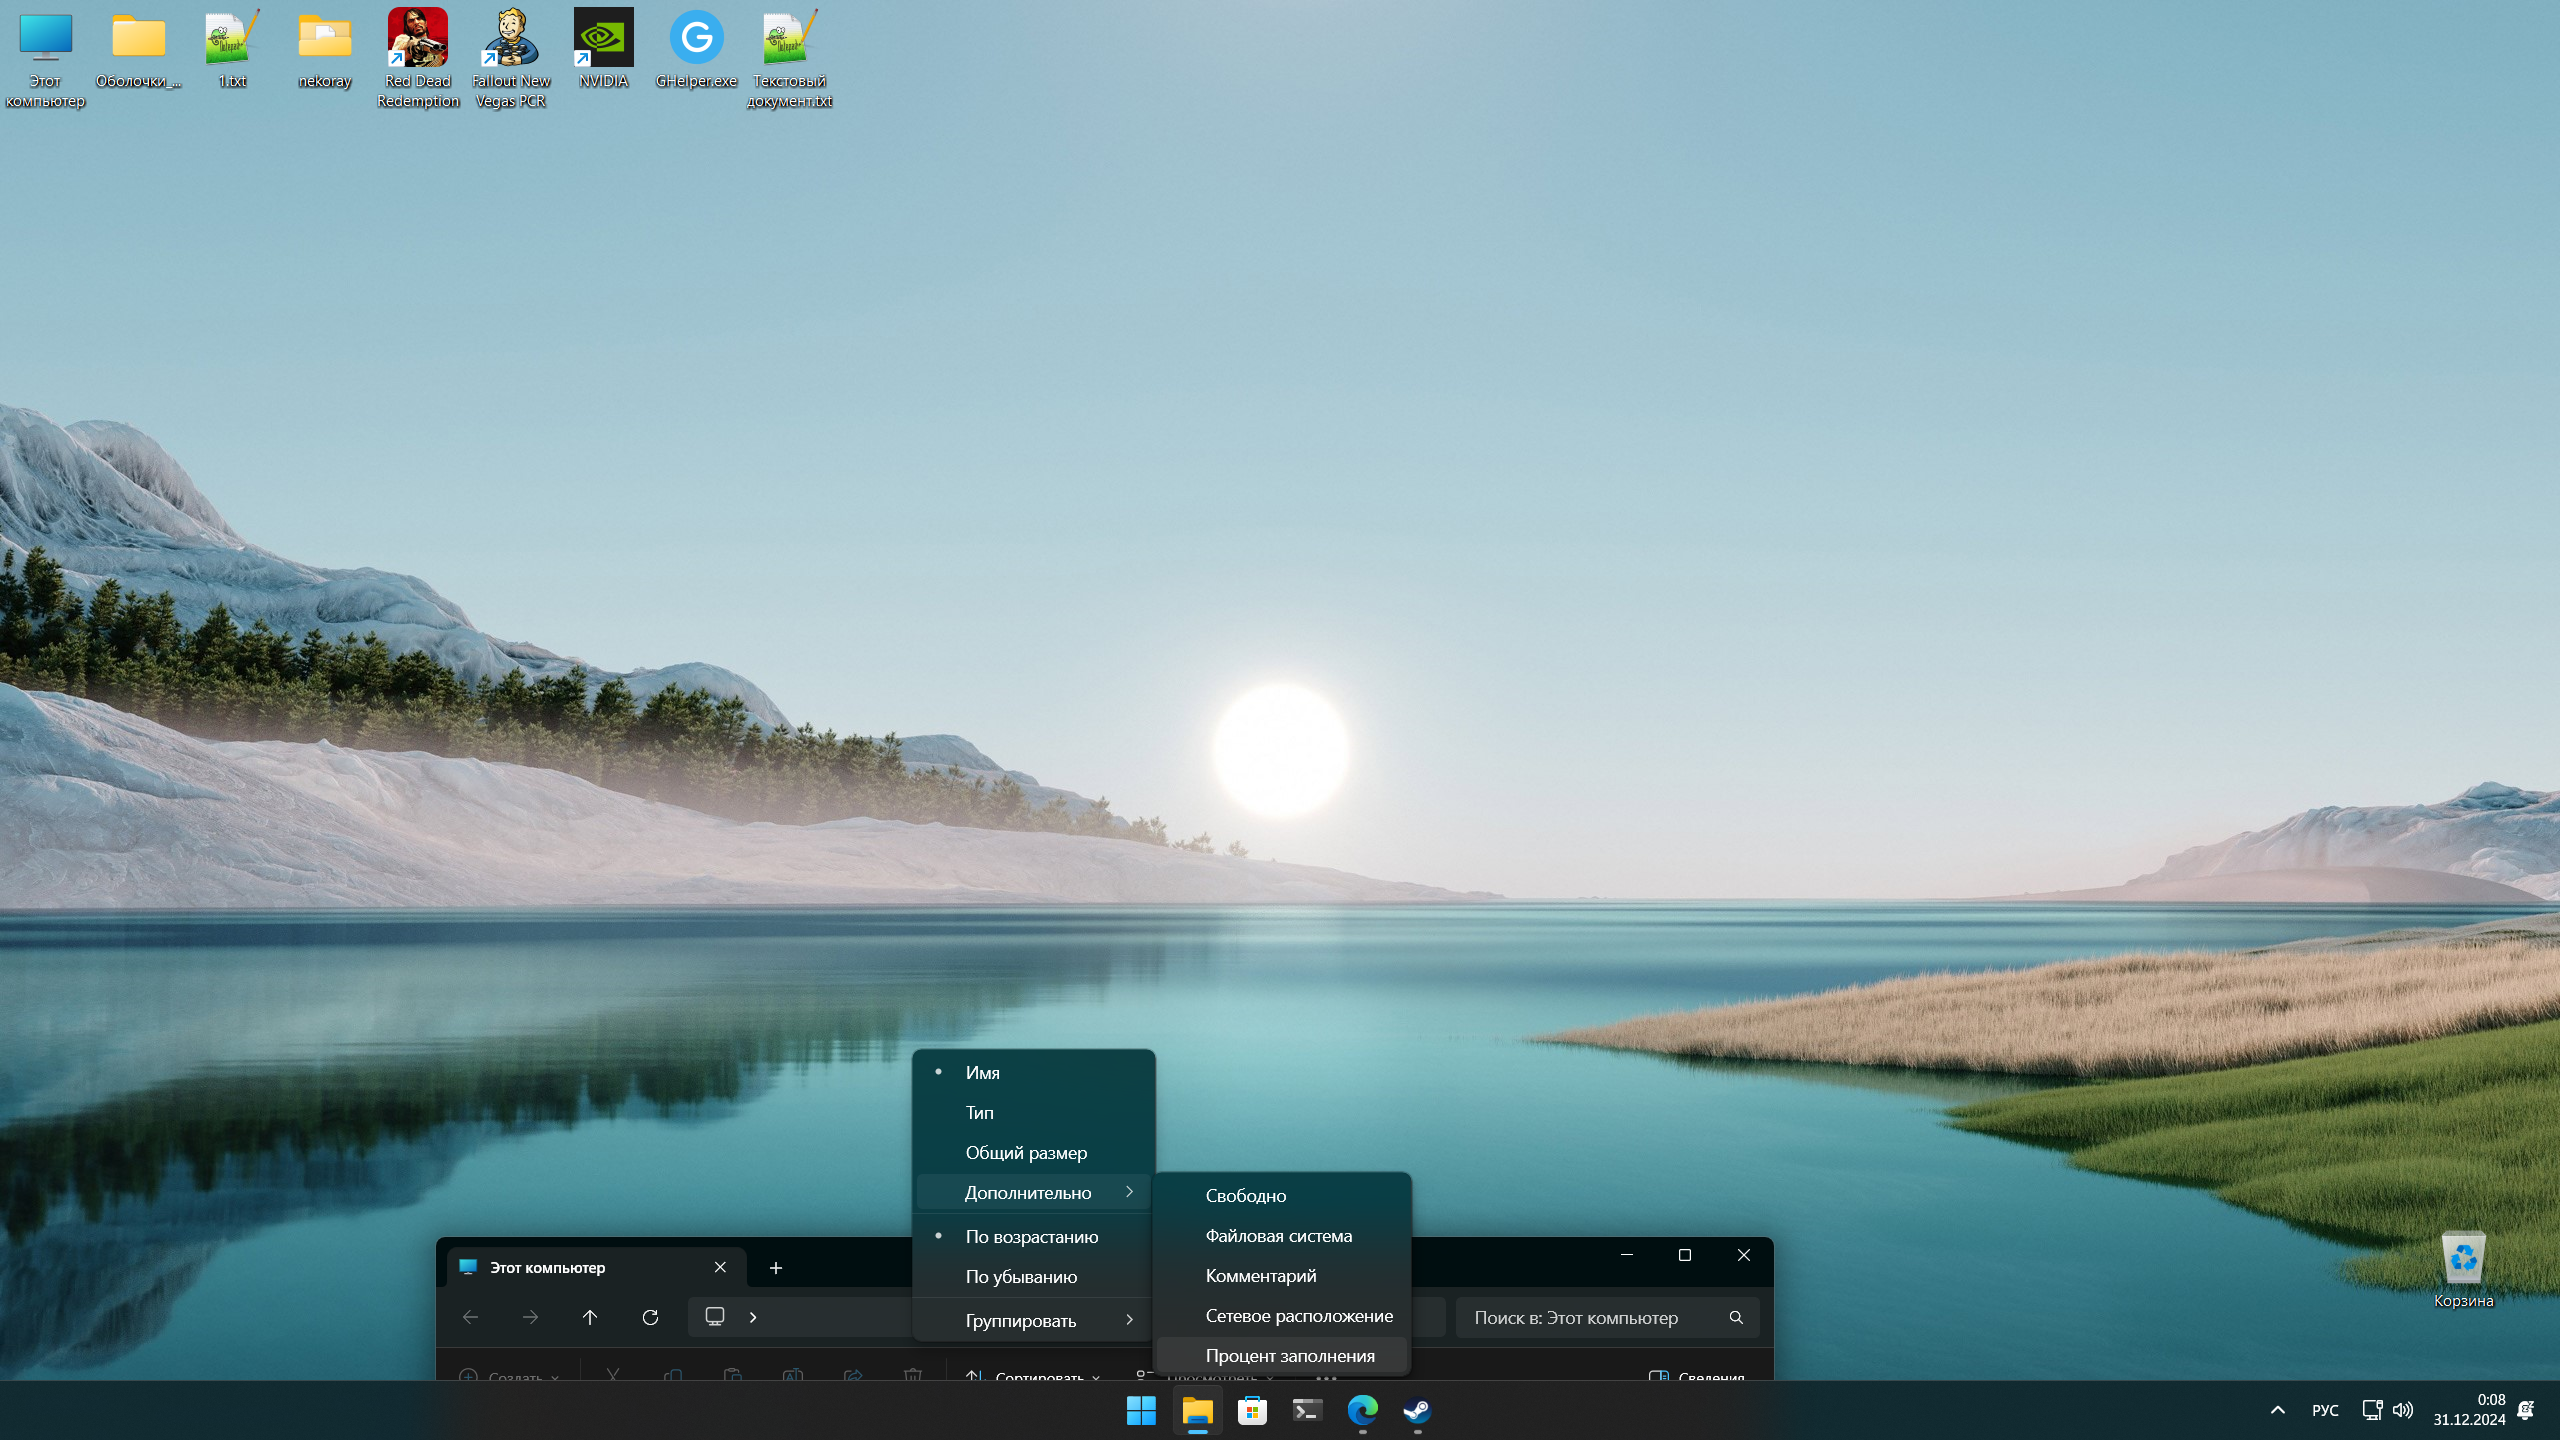
Task: Choose Свободно in the submenu
Action: [1282, 1195]
